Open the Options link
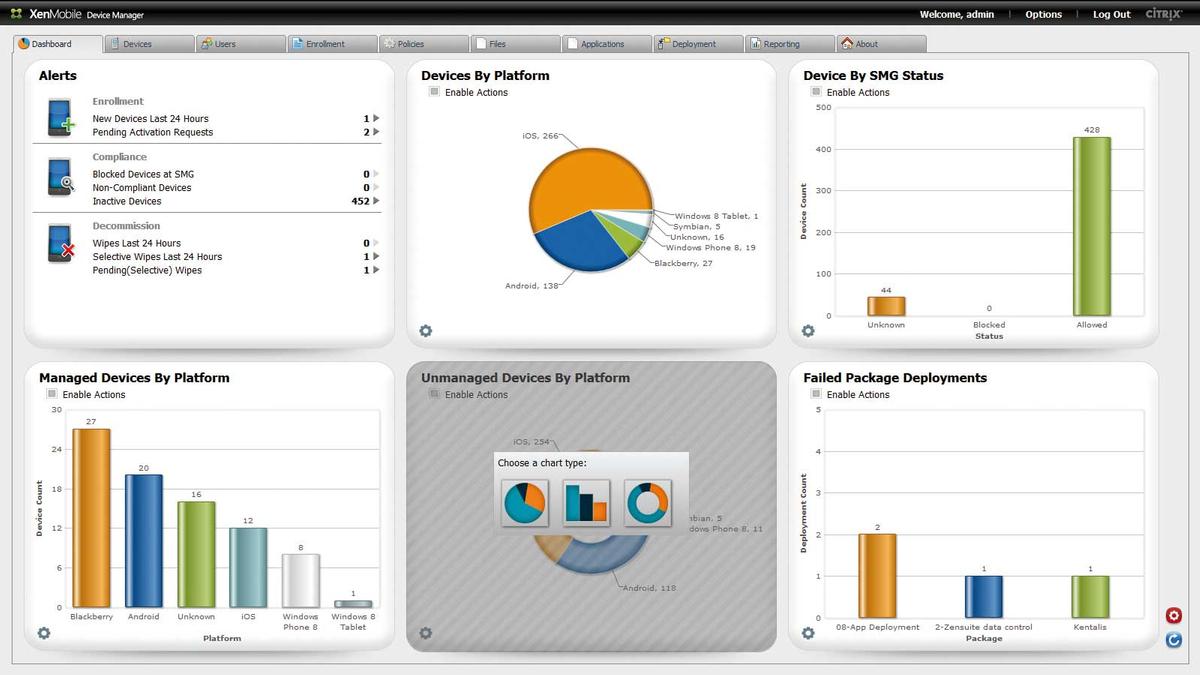The height and width of the screenshot is (675, 1200). pyautogui.click(x=1043, y=14)
